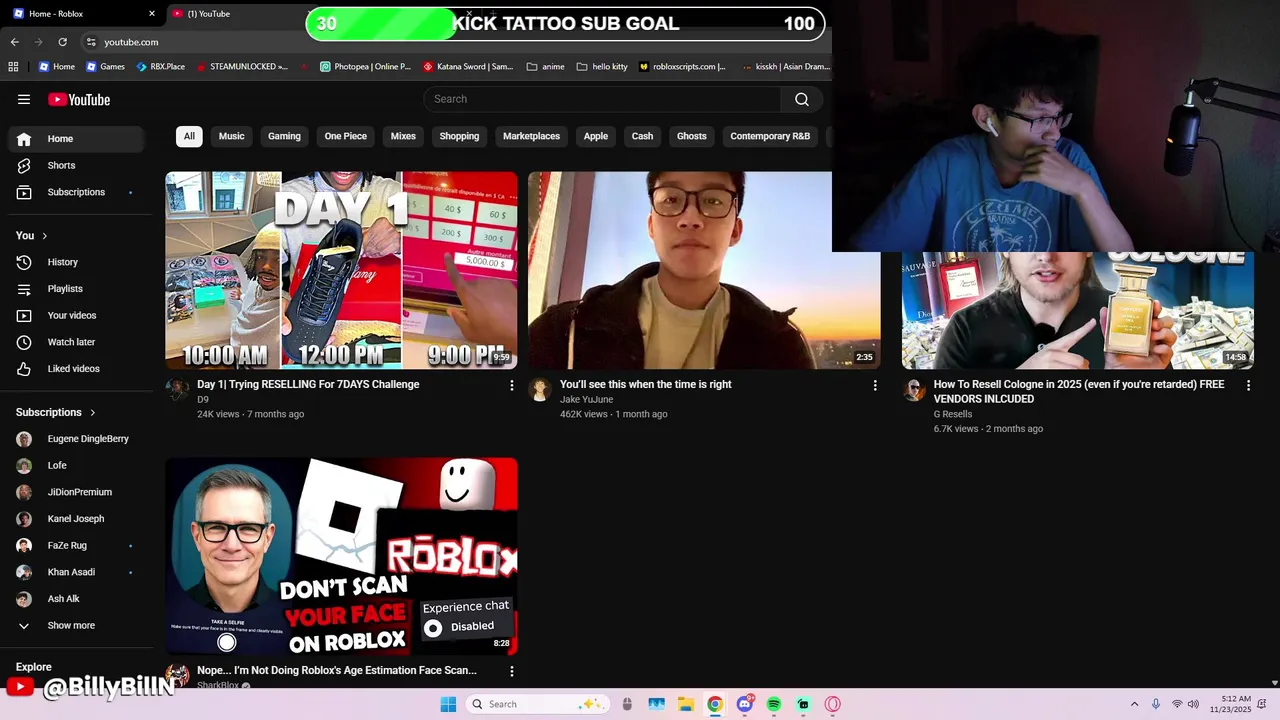Select the One Piece filter chip
Image resolution: width=1280 pixels, height=720 pixels.
click(346, 136)
